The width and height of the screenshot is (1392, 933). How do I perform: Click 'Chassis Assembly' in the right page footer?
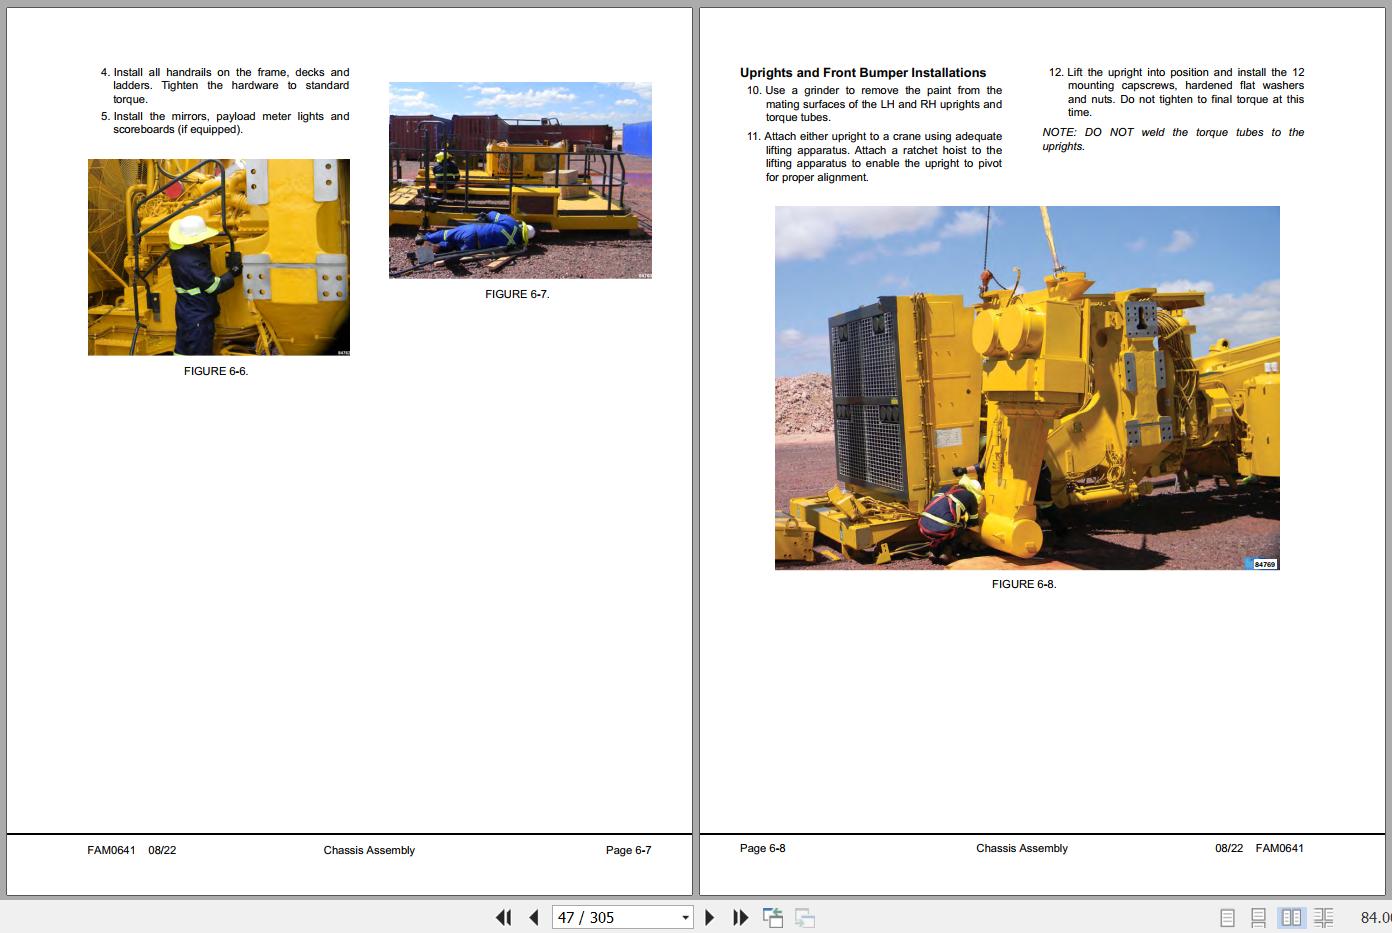pyautogui.click(x=1022, y=848)
